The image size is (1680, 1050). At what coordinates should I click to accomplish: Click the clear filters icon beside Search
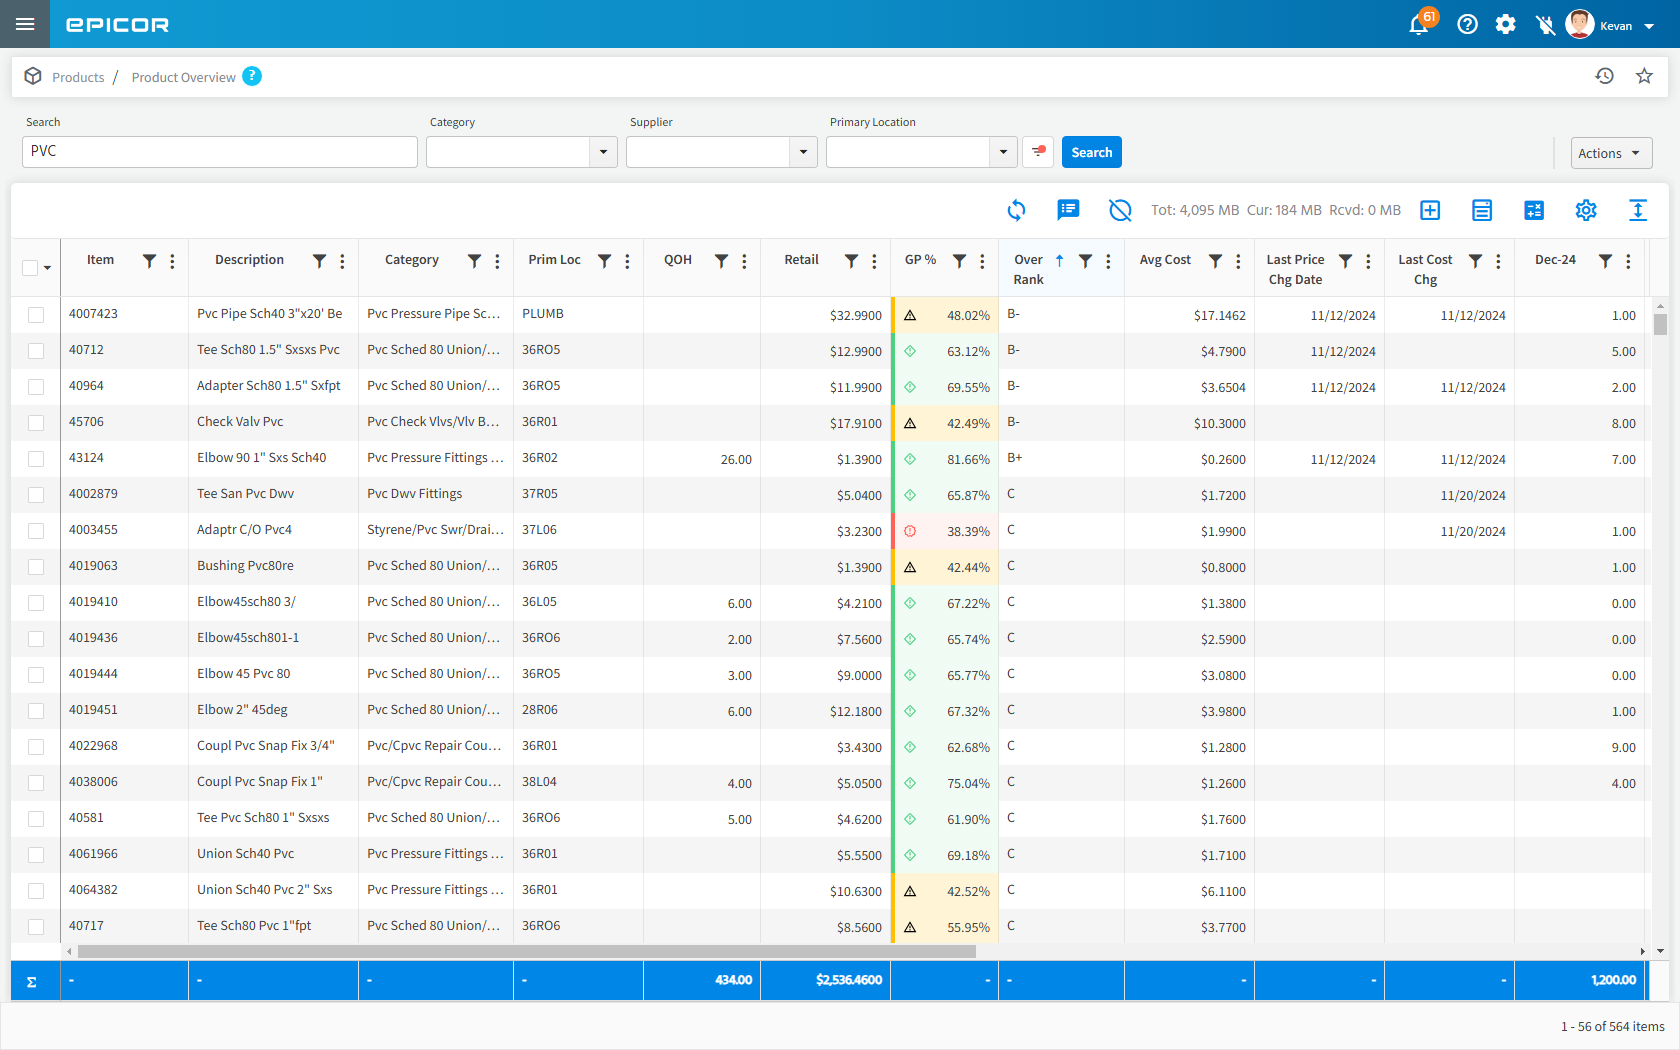tap(1038, 152)
